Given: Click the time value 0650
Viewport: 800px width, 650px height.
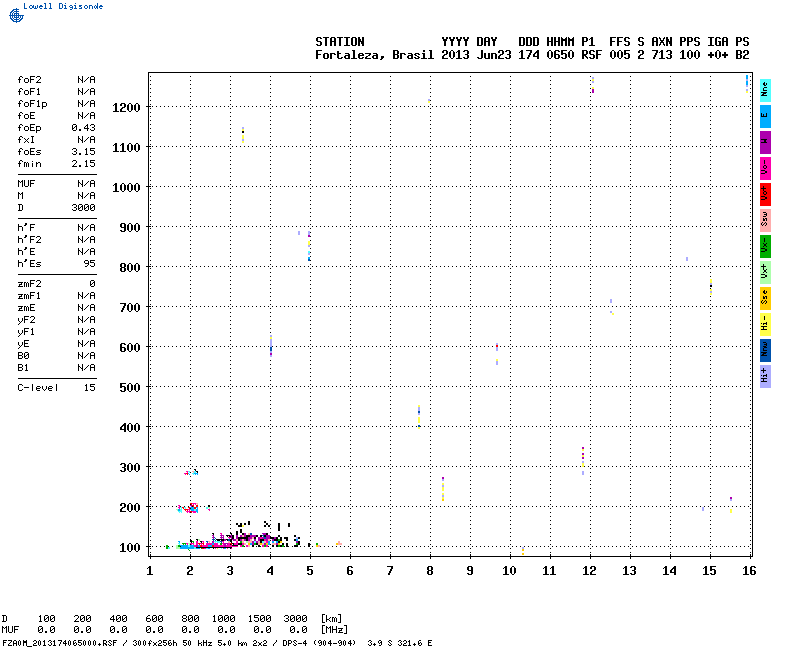Looking at the screenshot, I should [560, 55].
